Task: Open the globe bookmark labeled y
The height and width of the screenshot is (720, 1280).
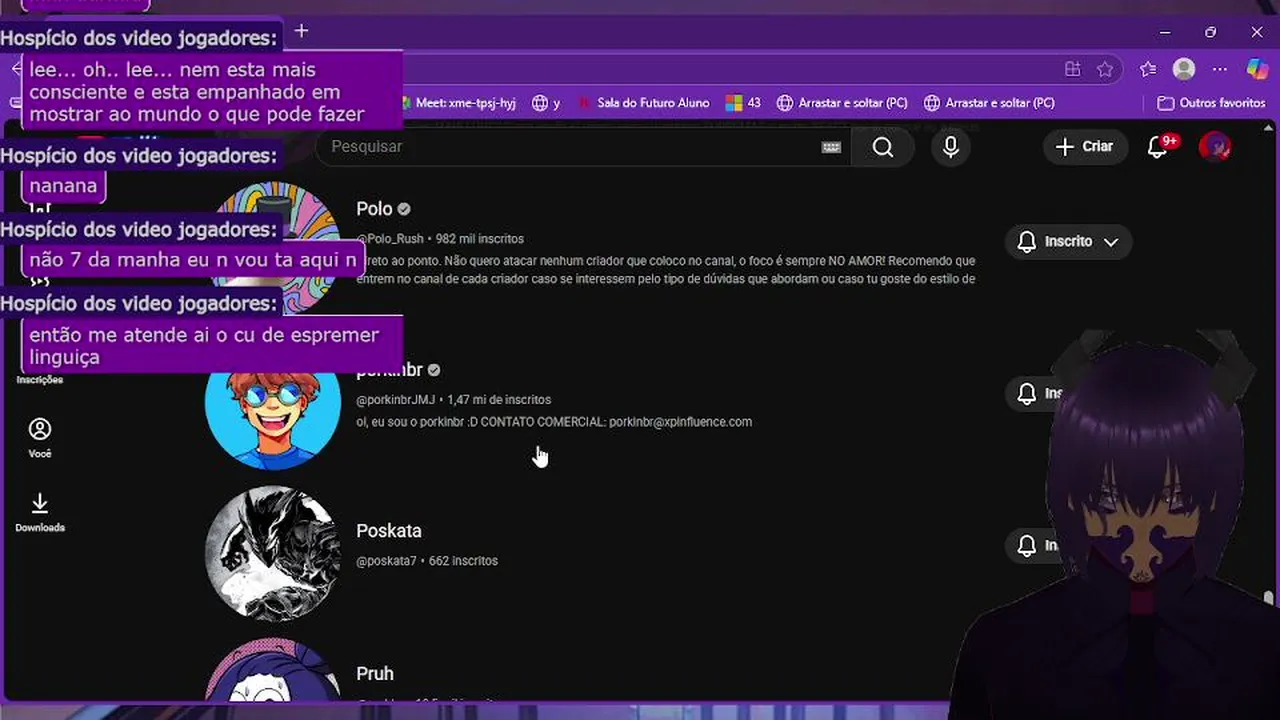Action: pos(546,103)
